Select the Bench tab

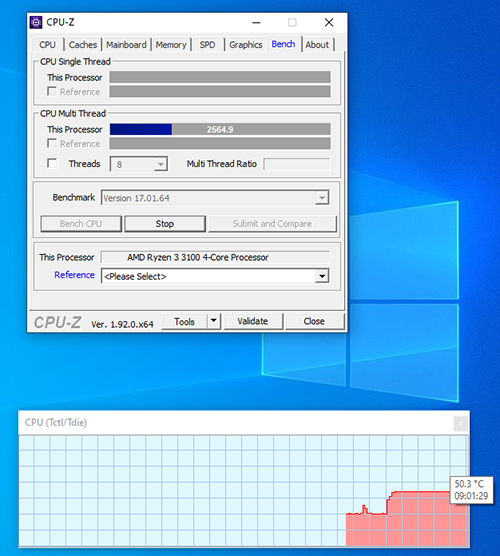click(x=283, y=44)
